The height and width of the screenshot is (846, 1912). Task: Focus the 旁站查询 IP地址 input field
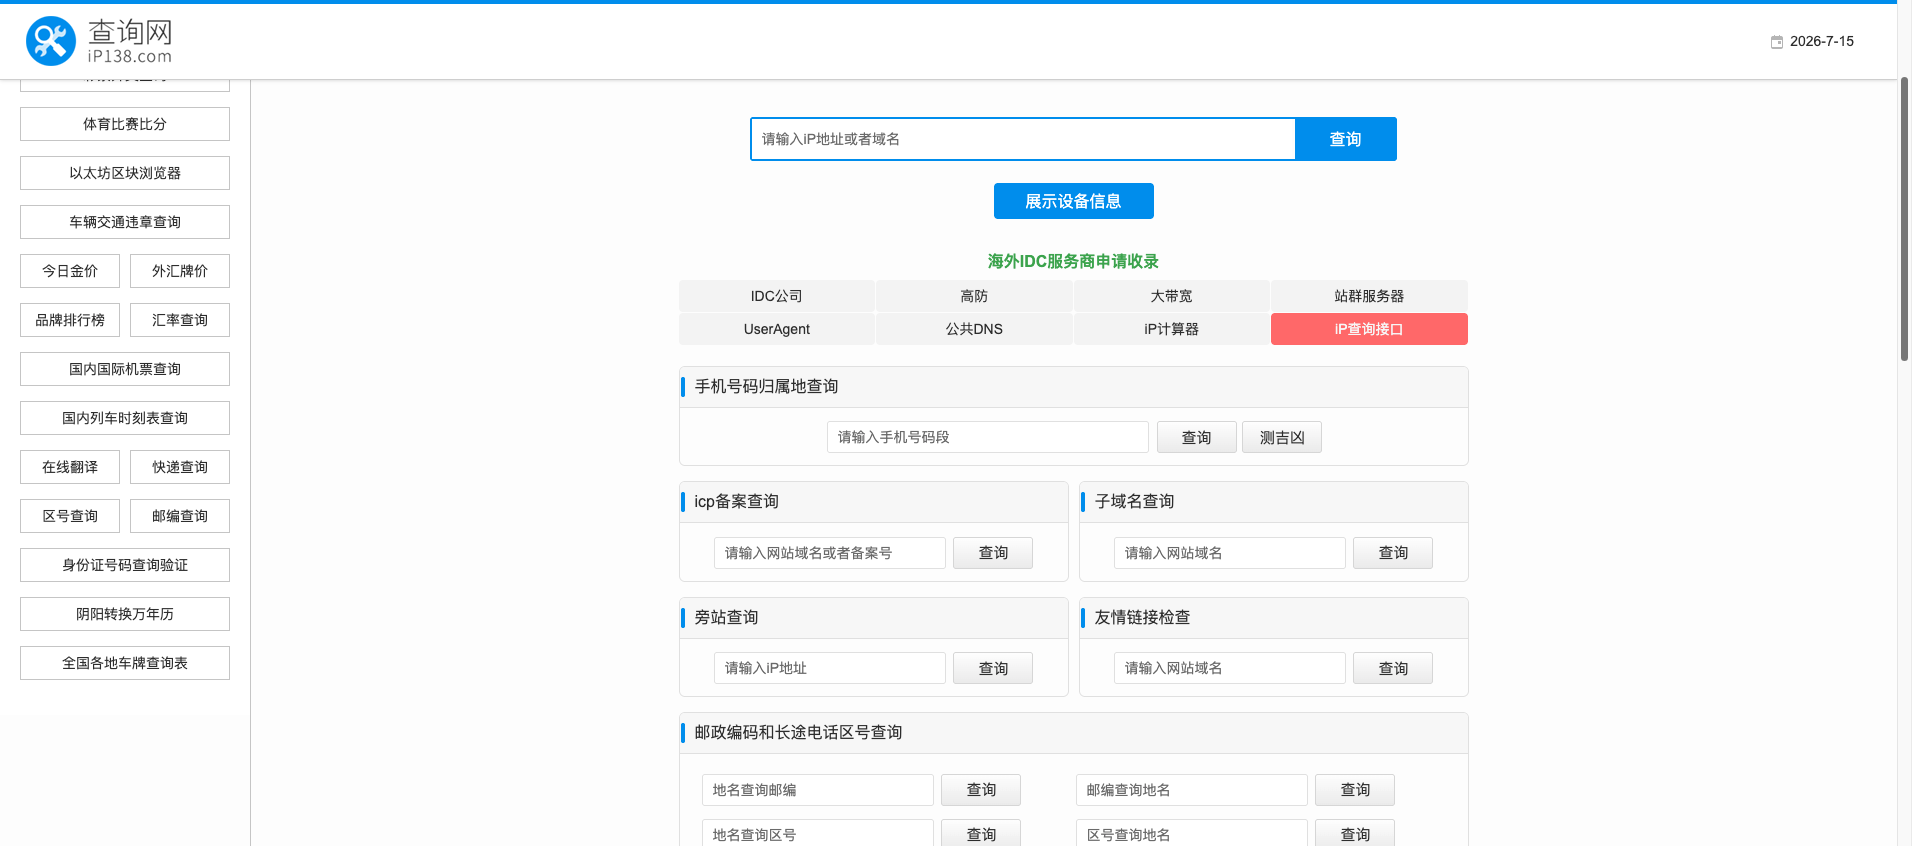pos(830,668)
